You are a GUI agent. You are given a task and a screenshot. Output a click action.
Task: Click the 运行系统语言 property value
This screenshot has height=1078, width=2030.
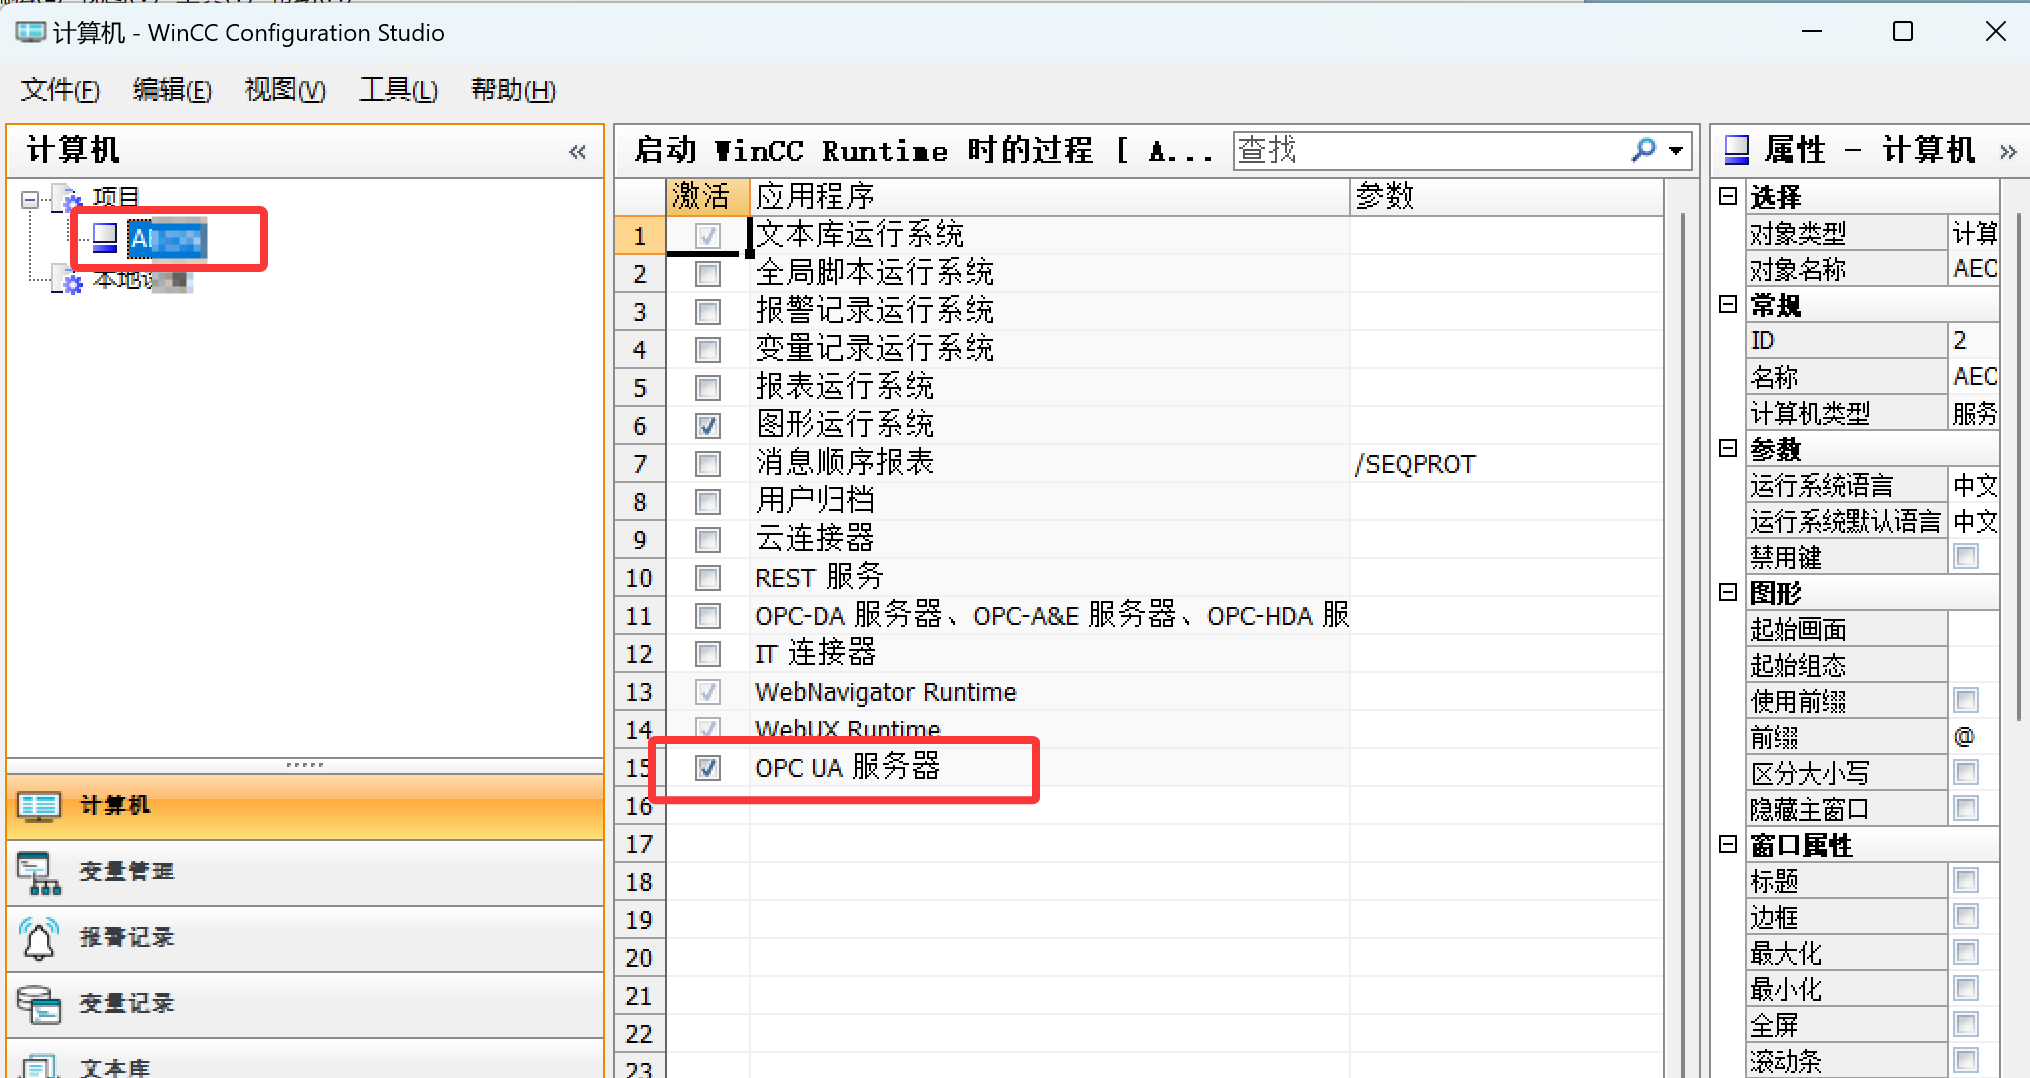pyautogui.click(x=1974, y=485)
